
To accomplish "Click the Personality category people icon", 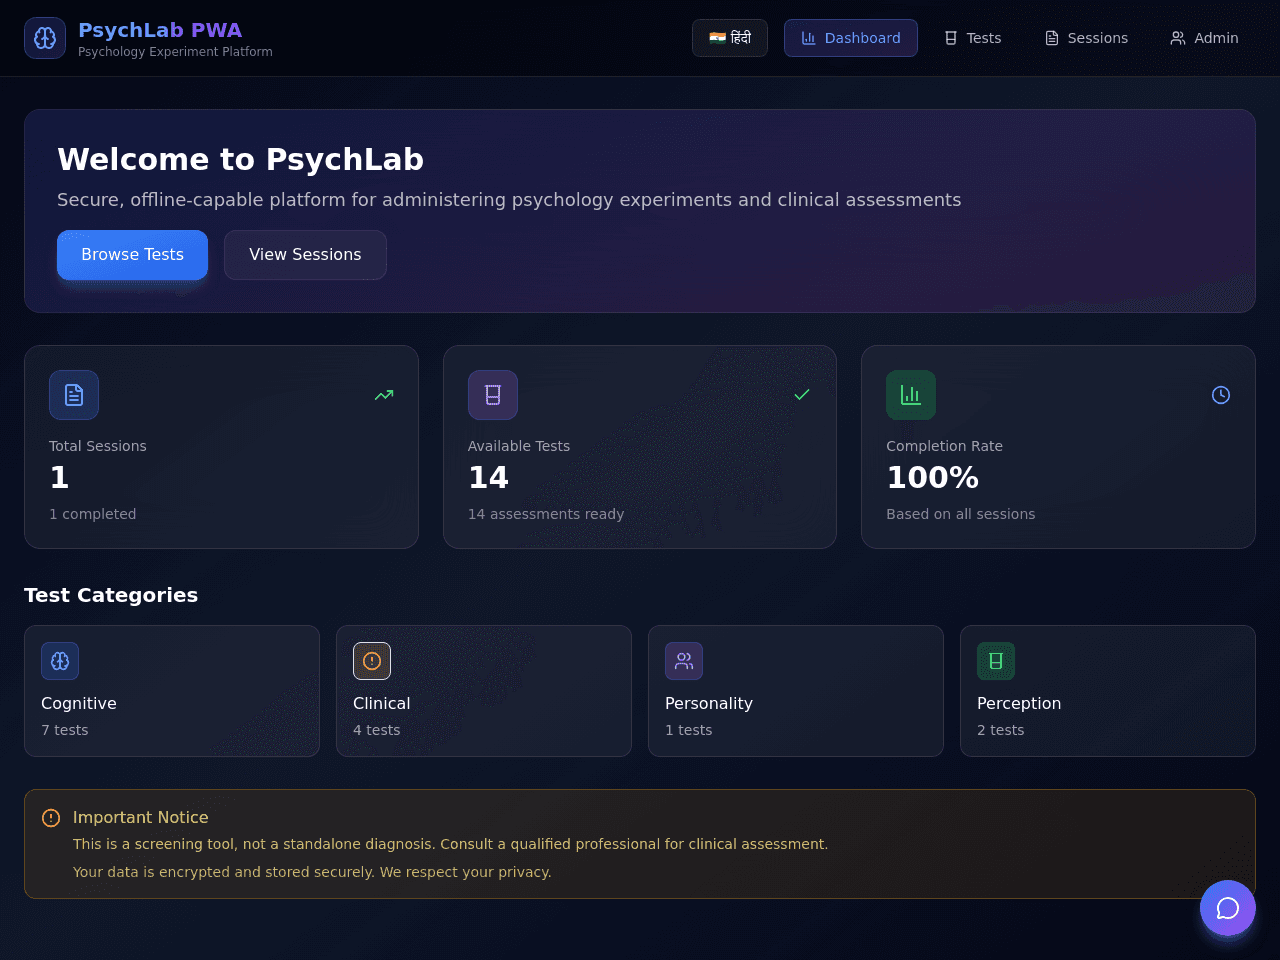I will (x=684, y=661).
